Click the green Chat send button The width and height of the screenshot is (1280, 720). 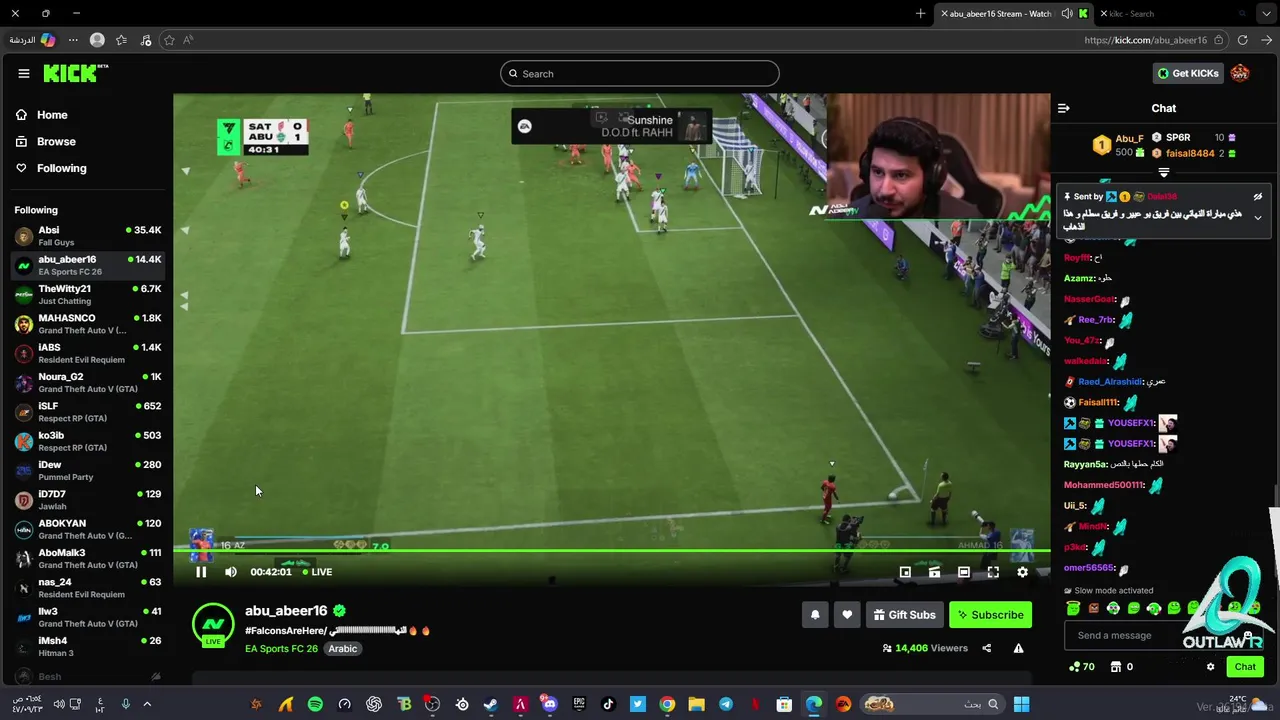pyautogui.click(x=1245, y=666)
